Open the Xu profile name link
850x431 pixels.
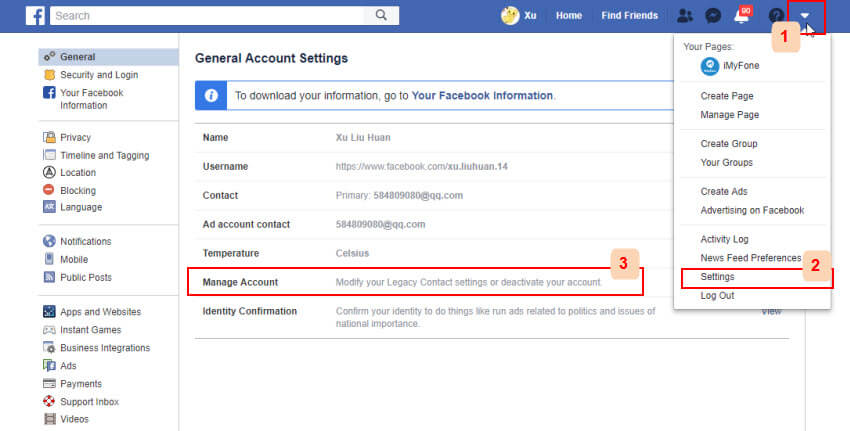coord(530,16)
